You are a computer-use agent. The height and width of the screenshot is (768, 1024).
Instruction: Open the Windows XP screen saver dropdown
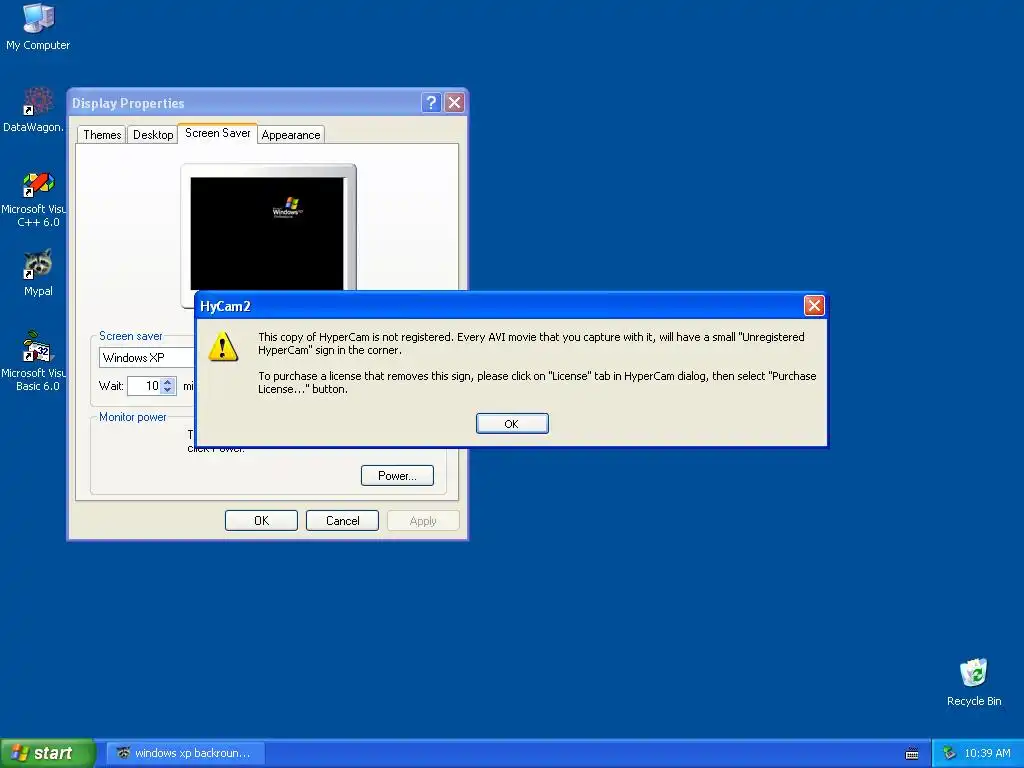147,357
